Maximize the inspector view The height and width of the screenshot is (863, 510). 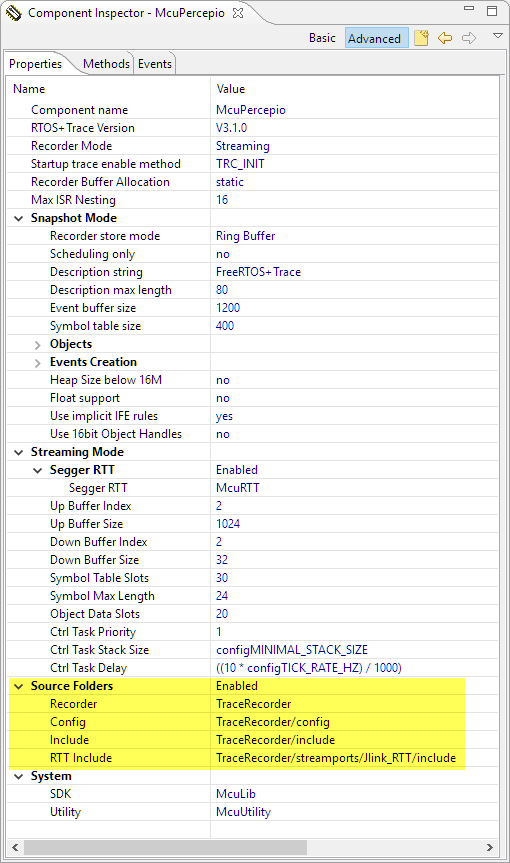coord(492,10)
